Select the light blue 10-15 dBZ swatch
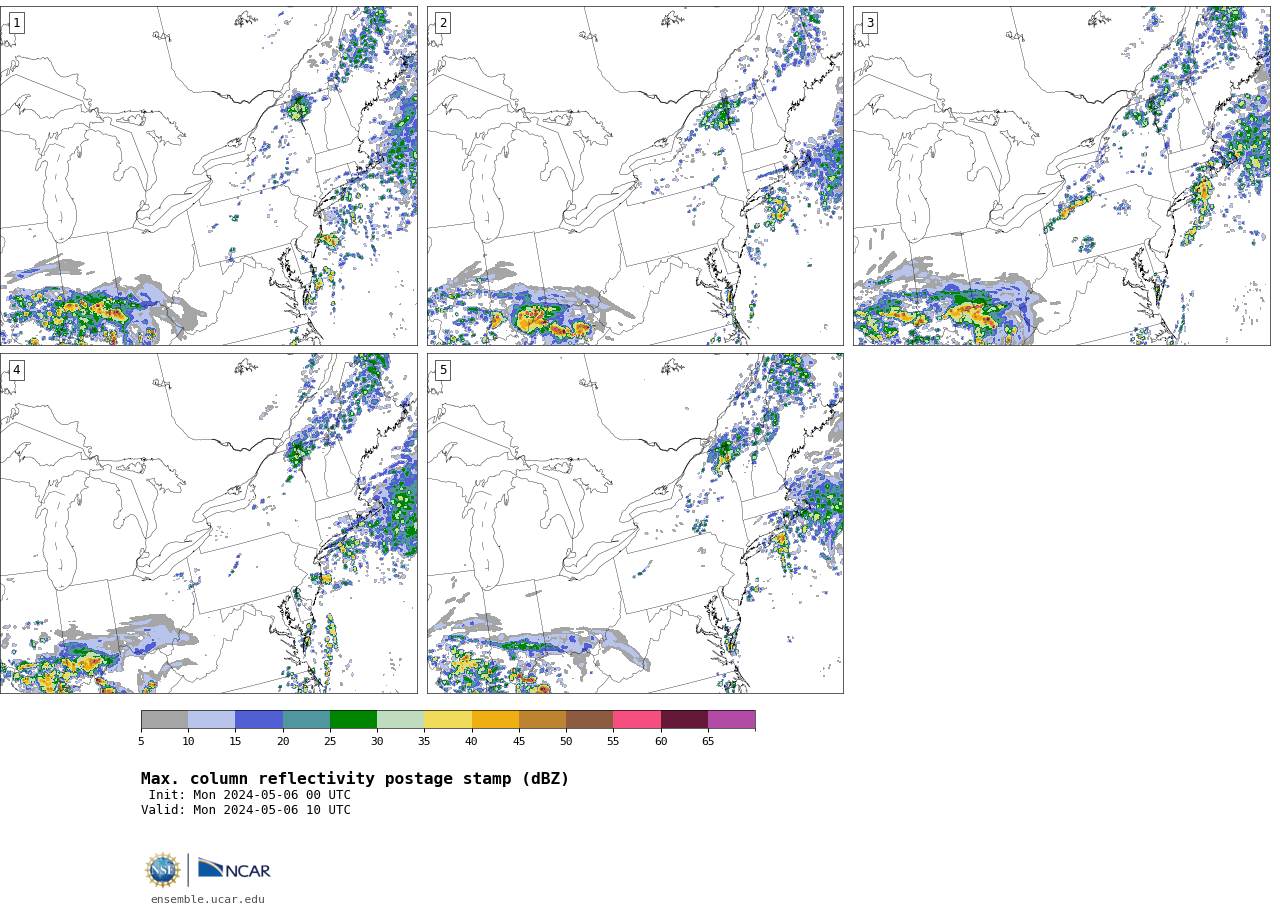 pos(212,720)
